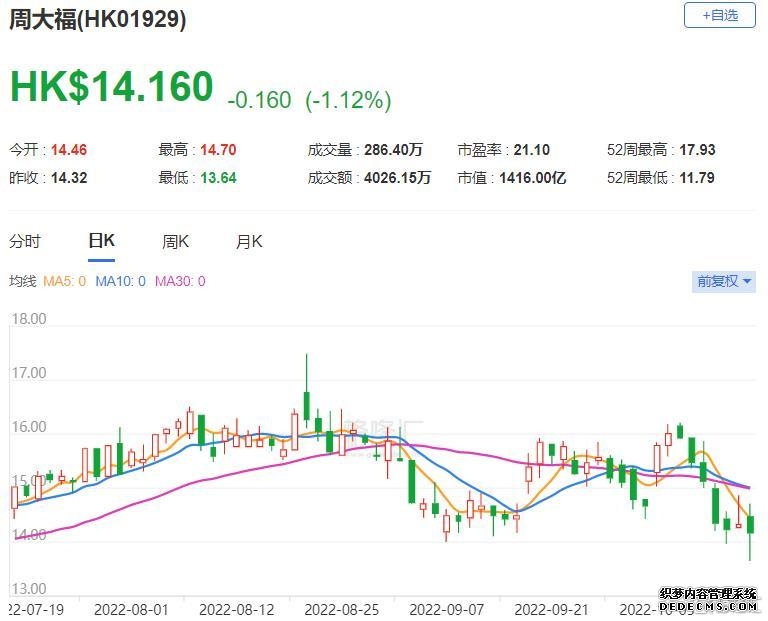Toggle the MA10 moving average label

[120, 281]
